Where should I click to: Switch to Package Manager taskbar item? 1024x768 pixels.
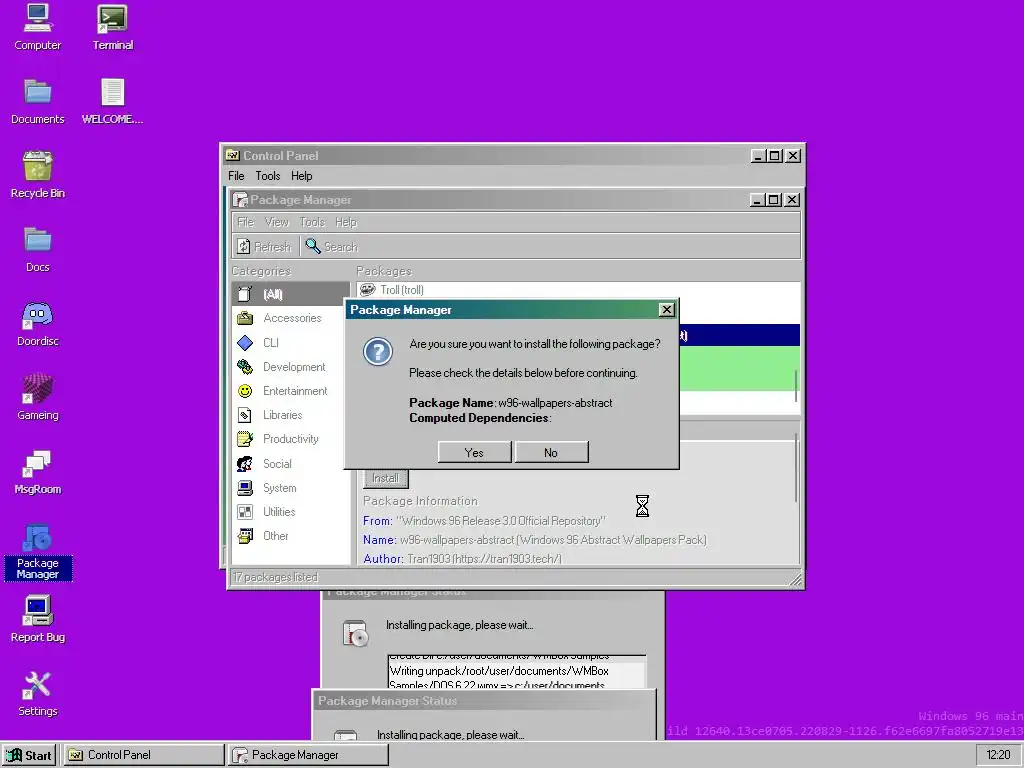point(308,755)
